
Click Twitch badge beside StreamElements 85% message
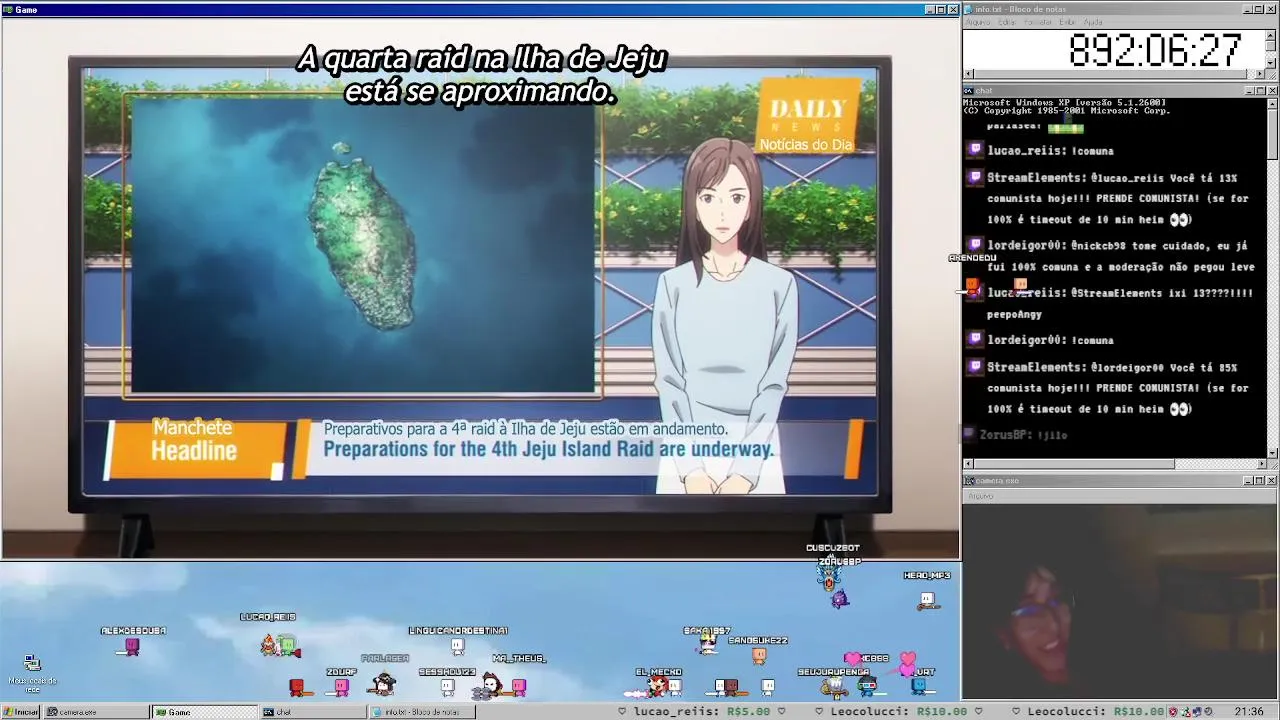pos(975,366)
